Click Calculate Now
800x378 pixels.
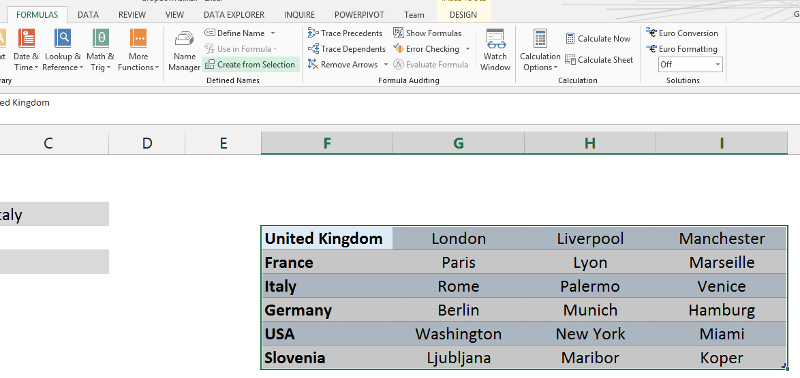coord(598,39)
